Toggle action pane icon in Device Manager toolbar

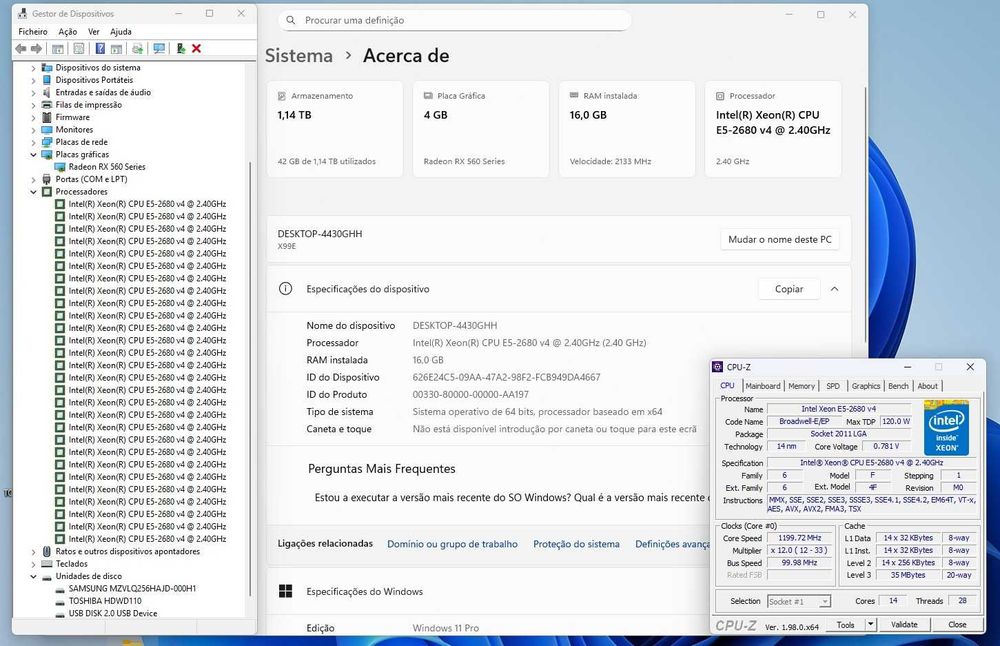click(x=116, y=48)
